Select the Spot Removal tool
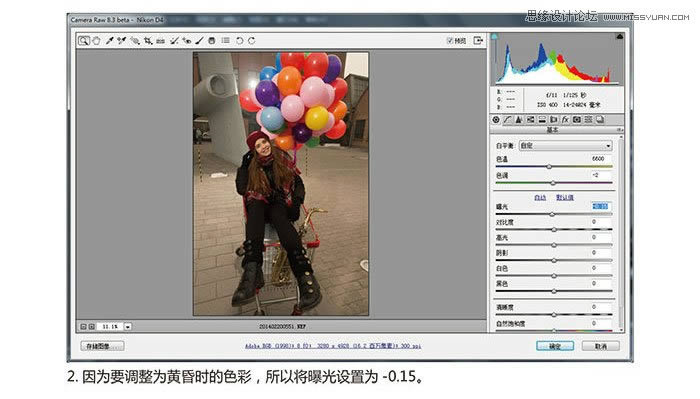 [174, 41]
